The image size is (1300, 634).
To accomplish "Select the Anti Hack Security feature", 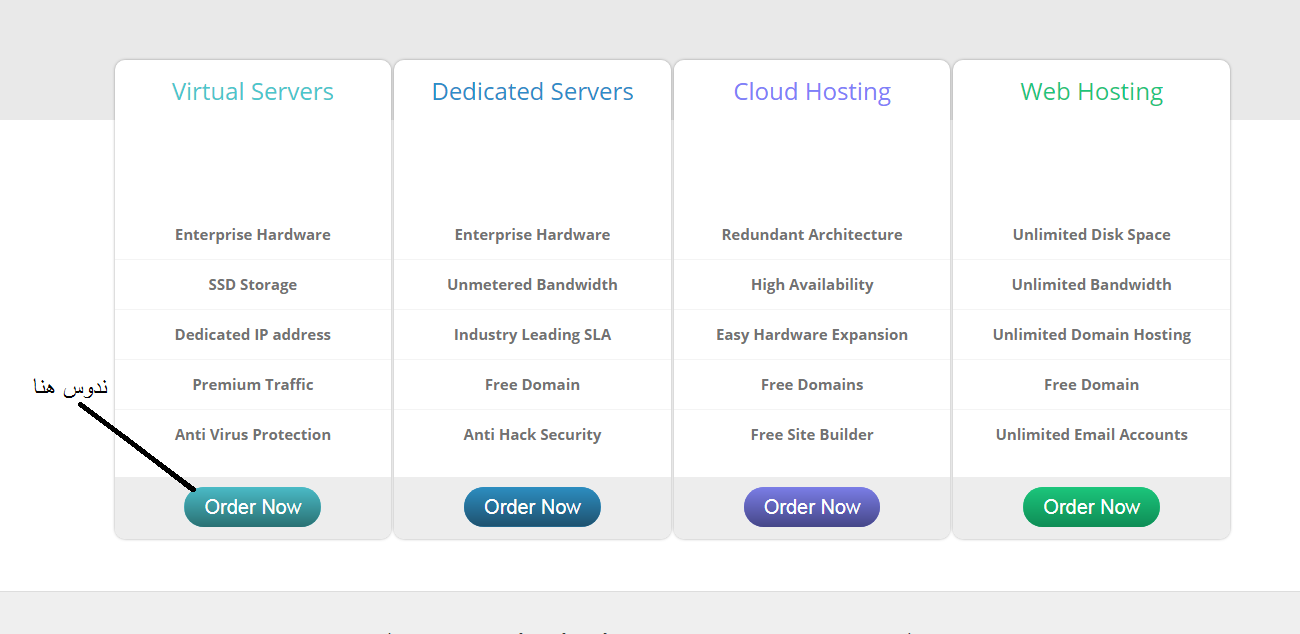I will pos(532,435).
